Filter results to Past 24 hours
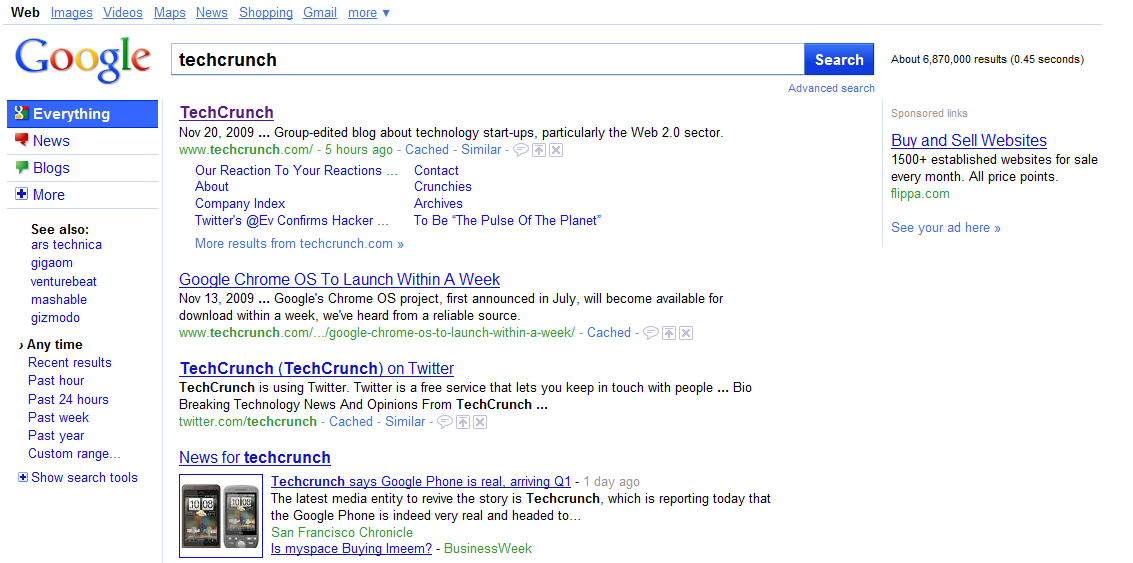Viewport: 1133px width, 563px height. 68,399
